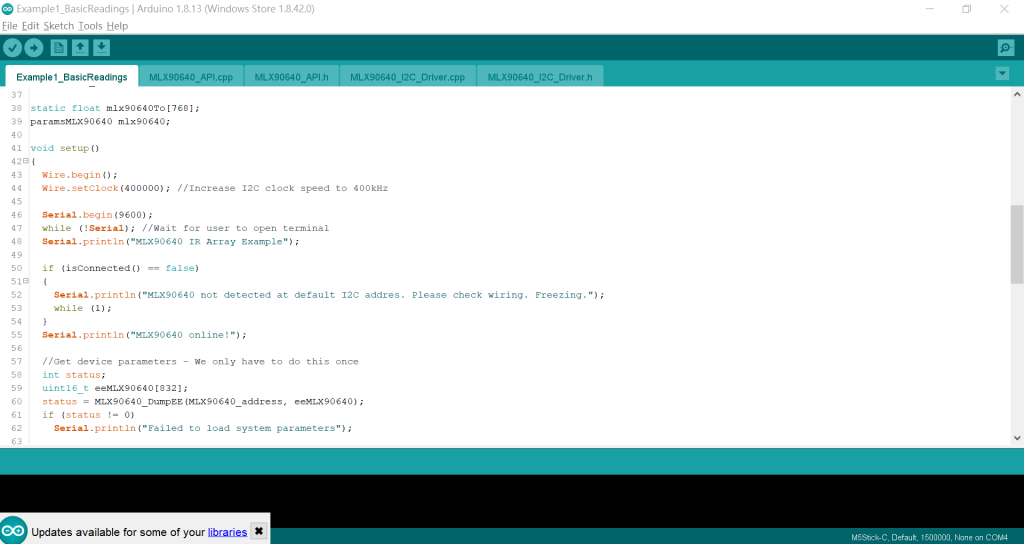Image resolution: width=1024 pixels, height=544 pixels.
Task: Click on if (isConnected() == false) line
Action: coord(120,268)
